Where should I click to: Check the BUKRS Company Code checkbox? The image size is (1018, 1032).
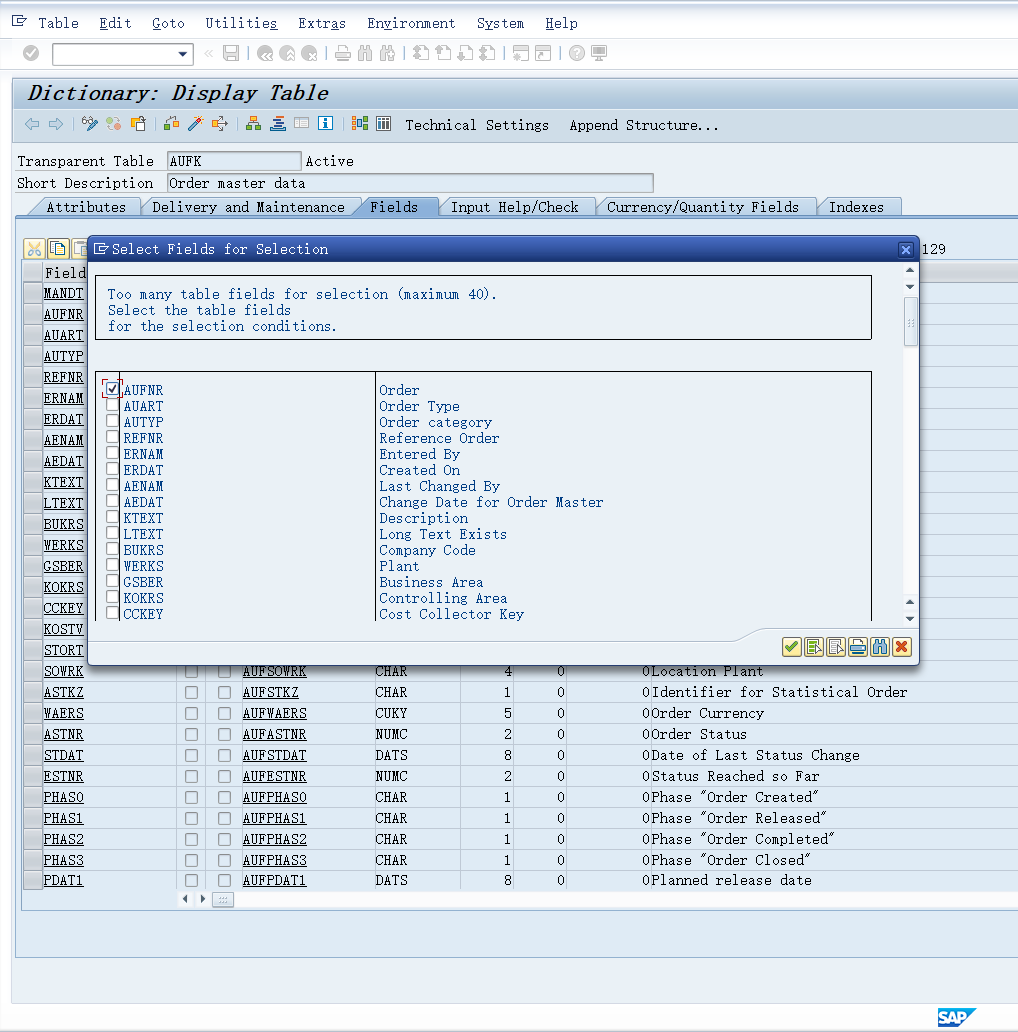click(x=112, y=549)
